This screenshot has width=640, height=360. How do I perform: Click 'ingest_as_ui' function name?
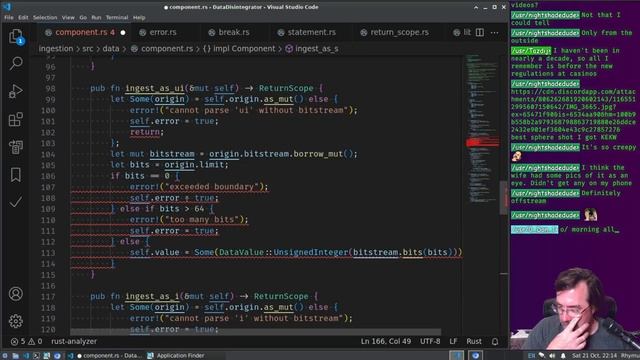(155, 88)
